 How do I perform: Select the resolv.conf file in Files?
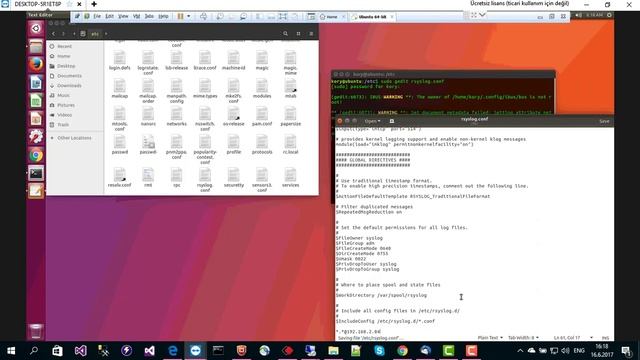point(120,177)
